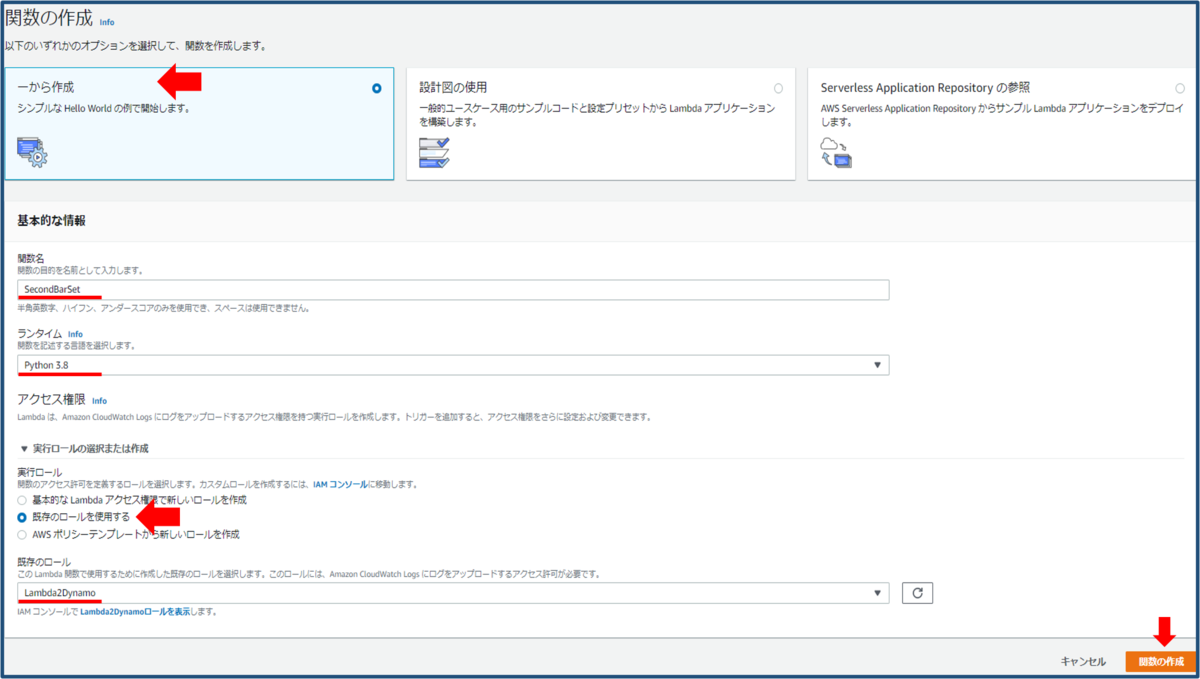1200x679 pixels.
Task: Refresh the existing roles list
Action: (917, 593)
